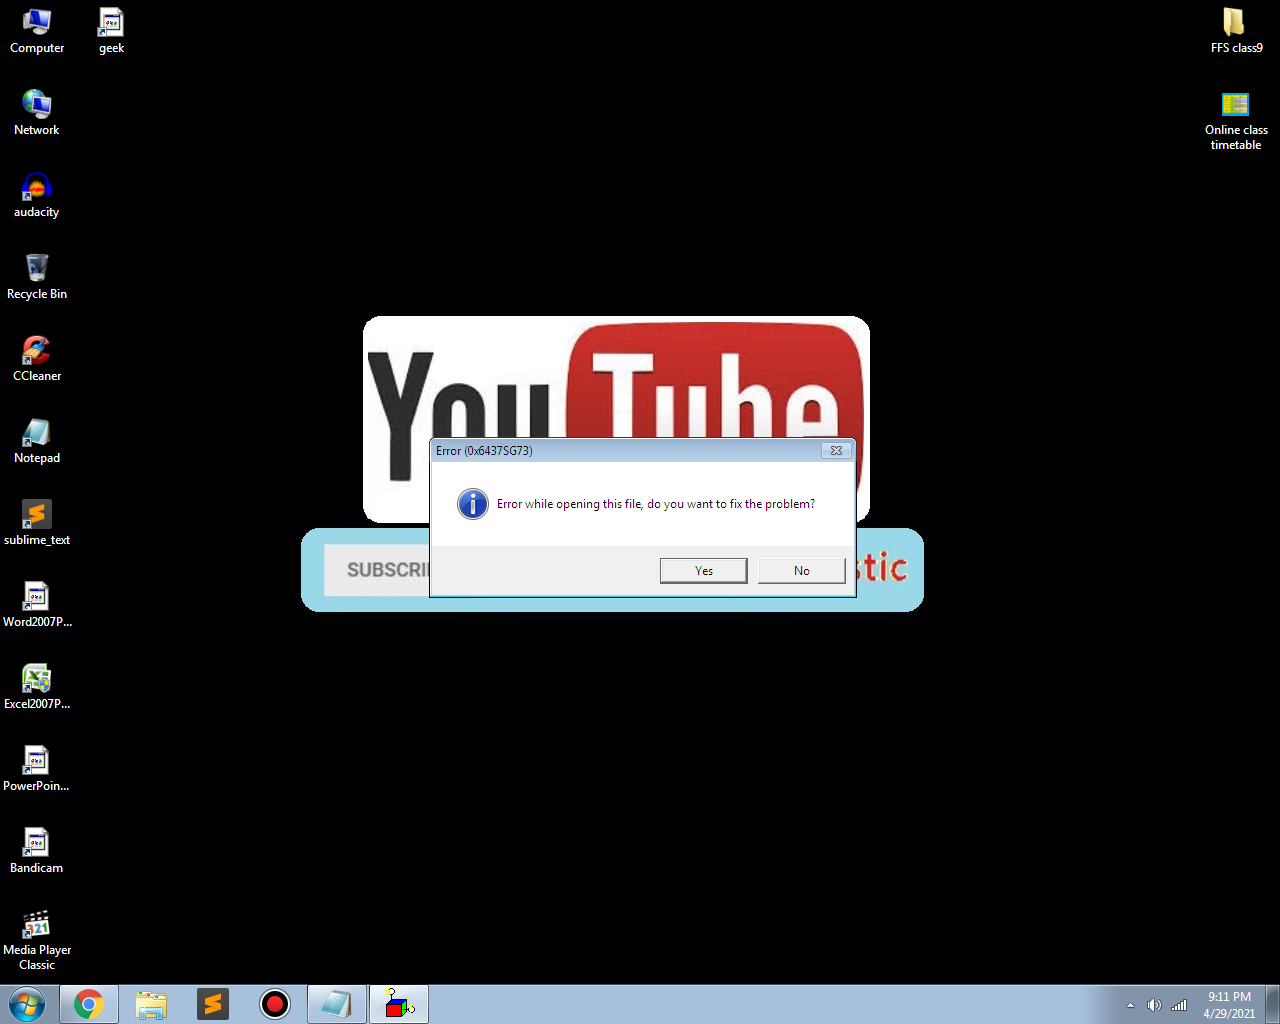Open the Network desktop icon
1280x1024 pixels.
pyautogui.click(x=37, y=112)
